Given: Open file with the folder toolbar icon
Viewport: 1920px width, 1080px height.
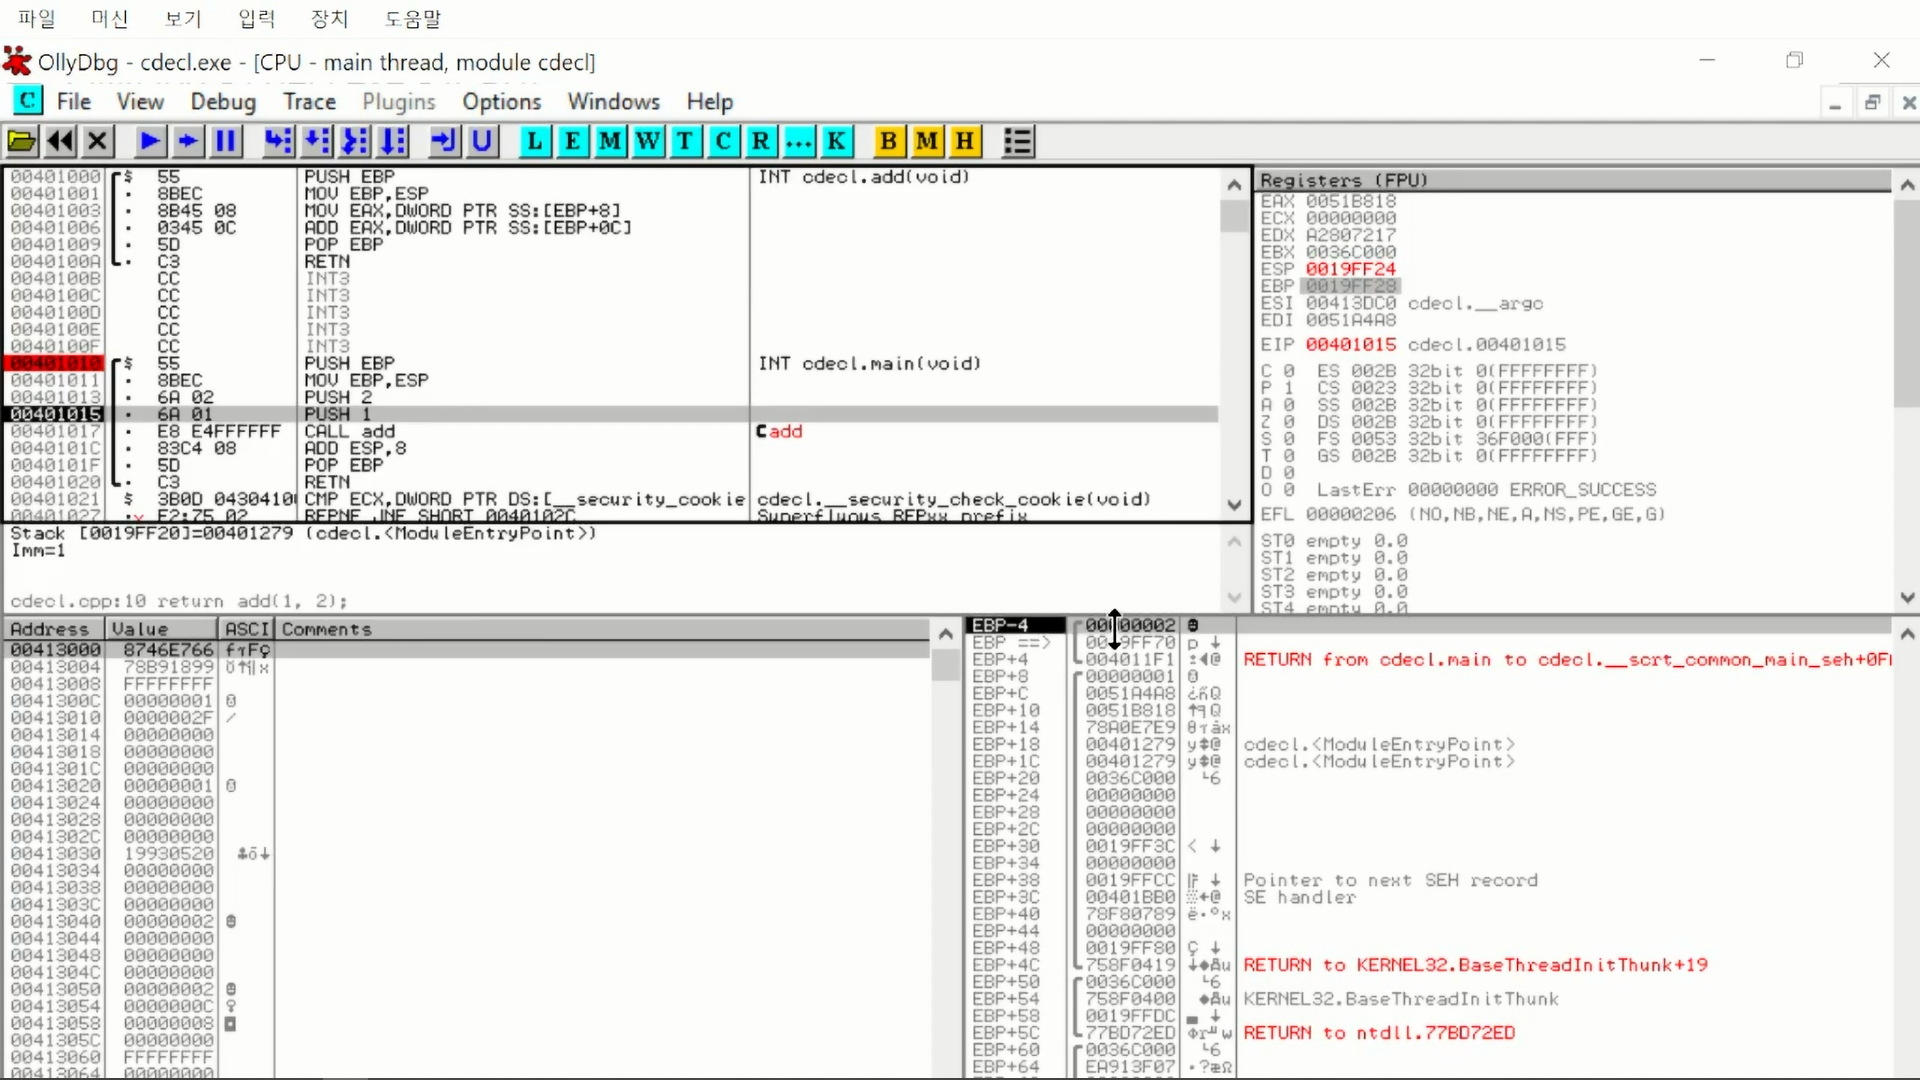Looking at the screenshot, I should coord(22,141).
